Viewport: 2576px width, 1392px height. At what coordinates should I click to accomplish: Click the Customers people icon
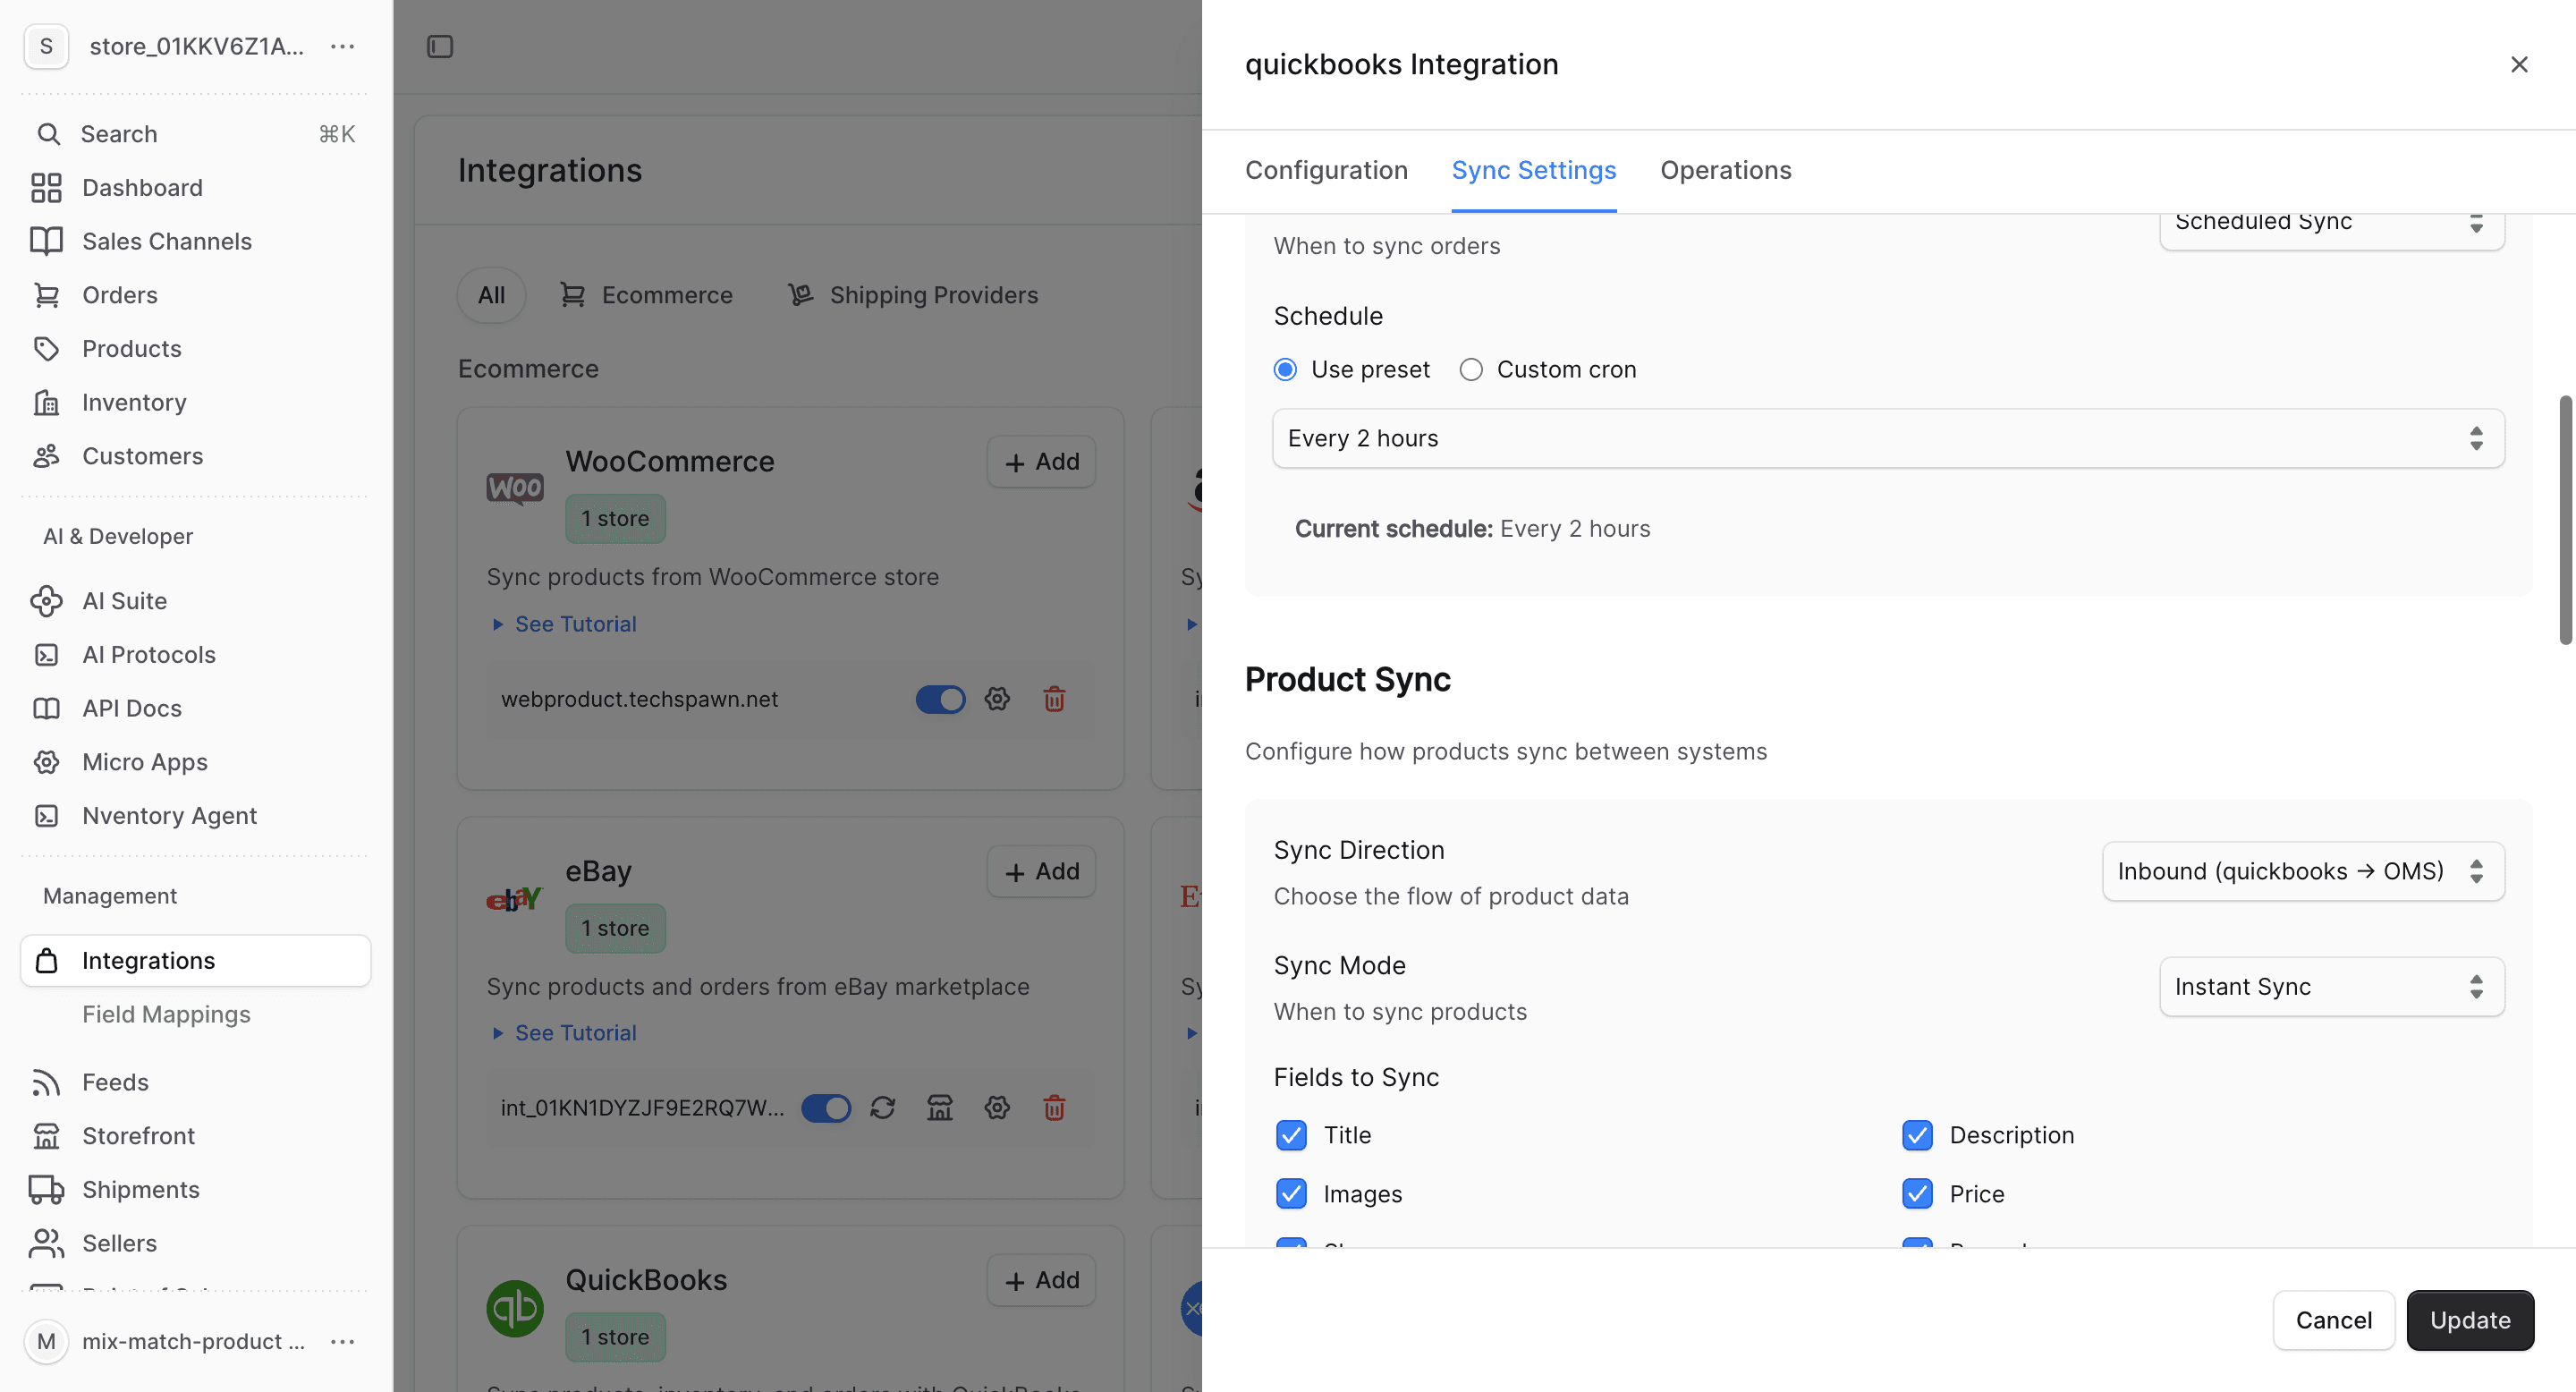(46, 456)
